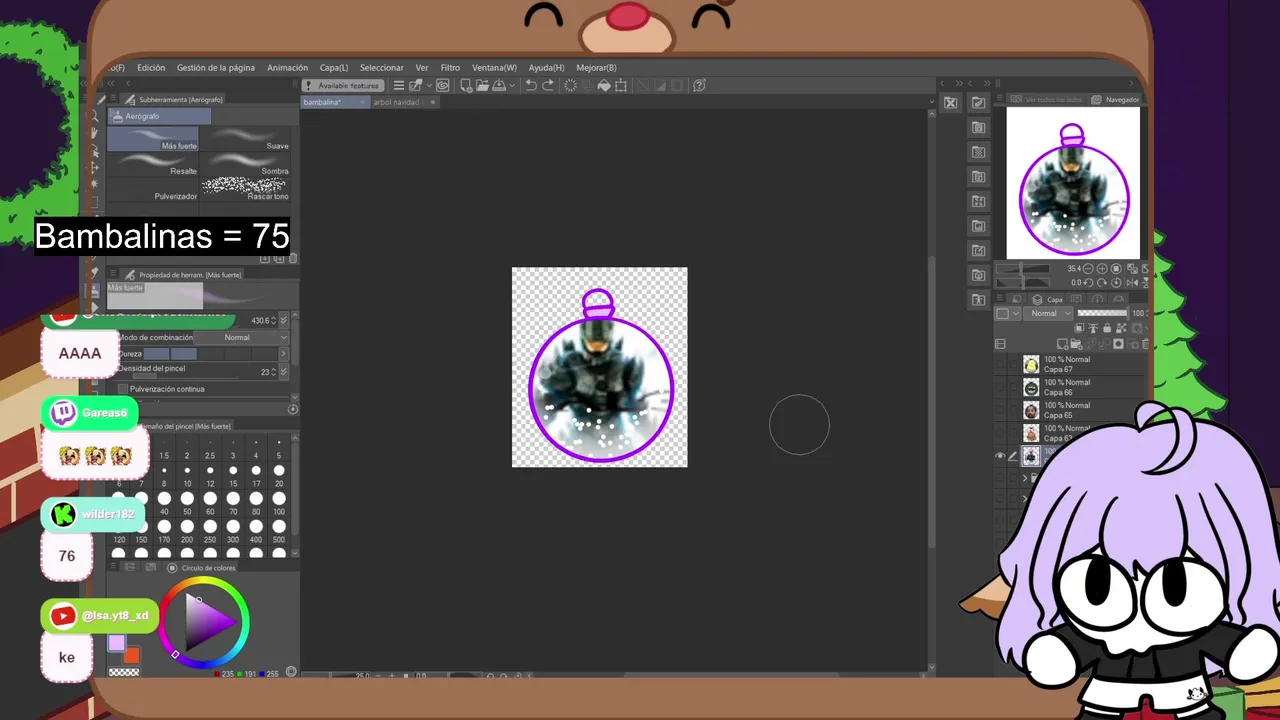Select the lavender main color swatch

click(x=117, y=643)
